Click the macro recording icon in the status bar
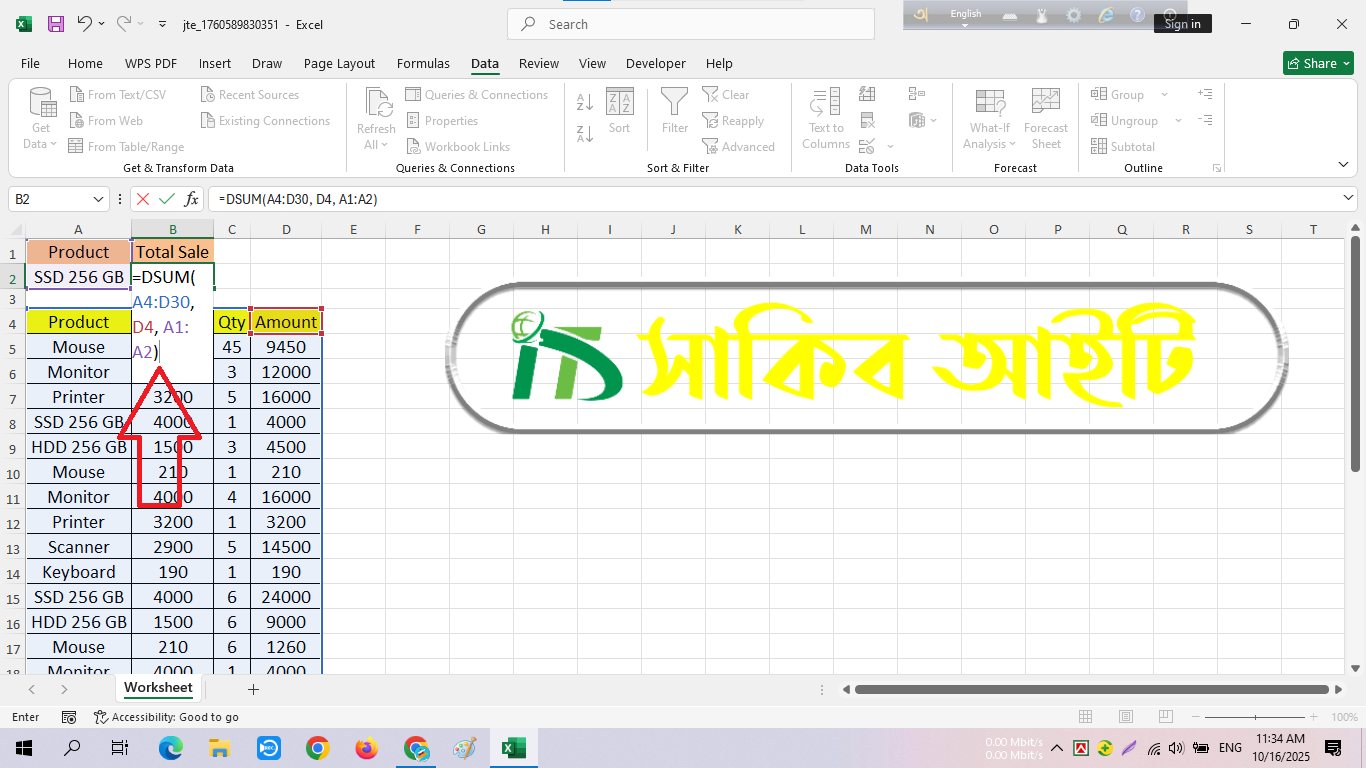 69,717
